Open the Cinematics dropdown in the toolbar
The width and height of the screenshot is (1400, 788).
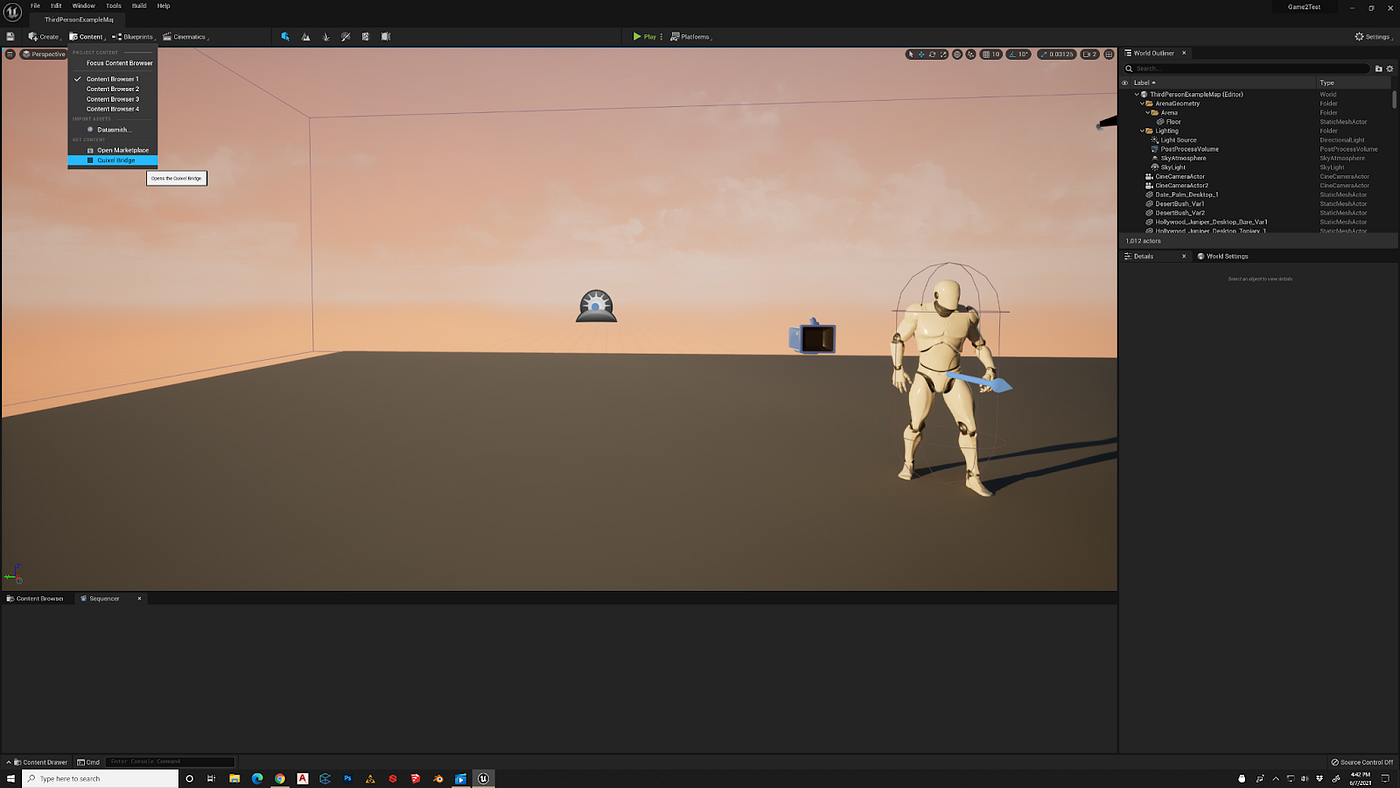185,37
